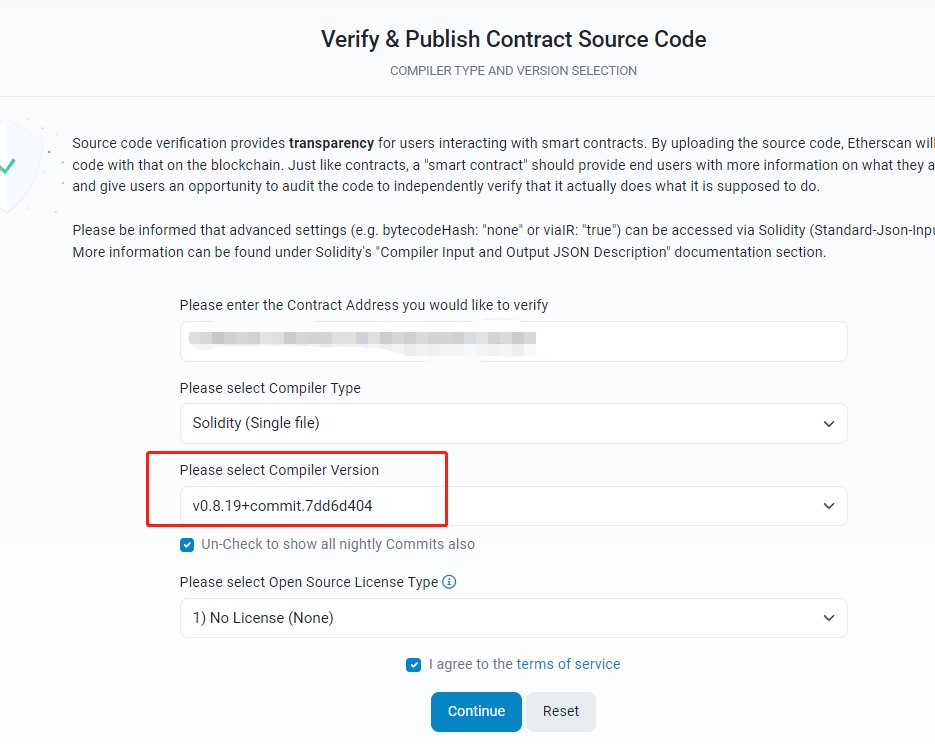Viewport: 935px width, 744px height.
Task: Click the 'Please select Compiler Version' label
Action: point(279,470)
